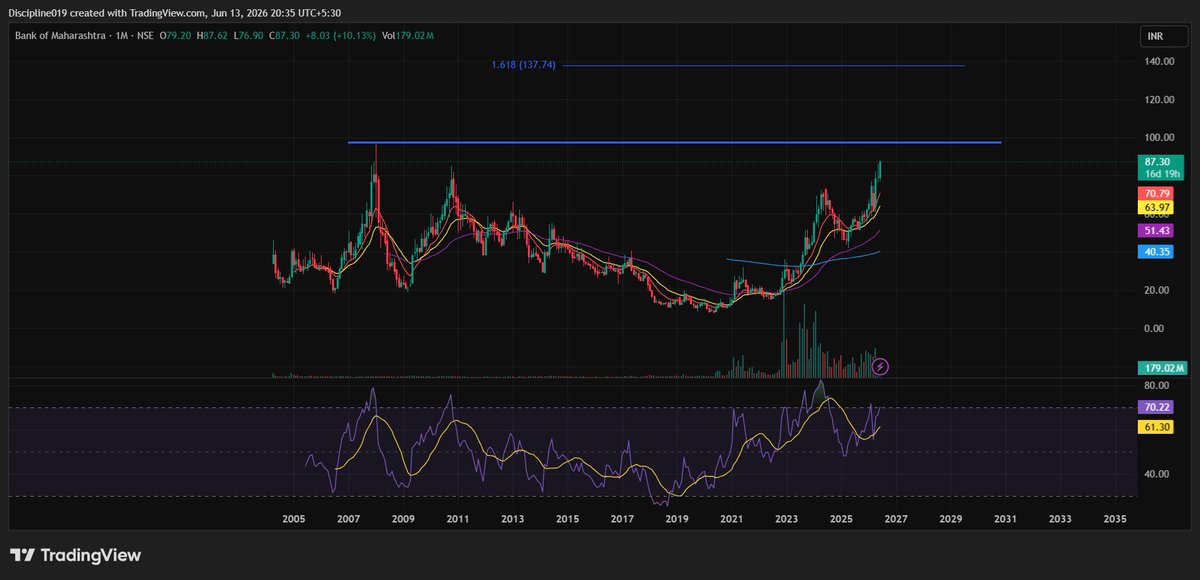Viewport: 1200px width, 580px height.
Task: Click the 120.00 price axis label
Action: pos(1159,100)
